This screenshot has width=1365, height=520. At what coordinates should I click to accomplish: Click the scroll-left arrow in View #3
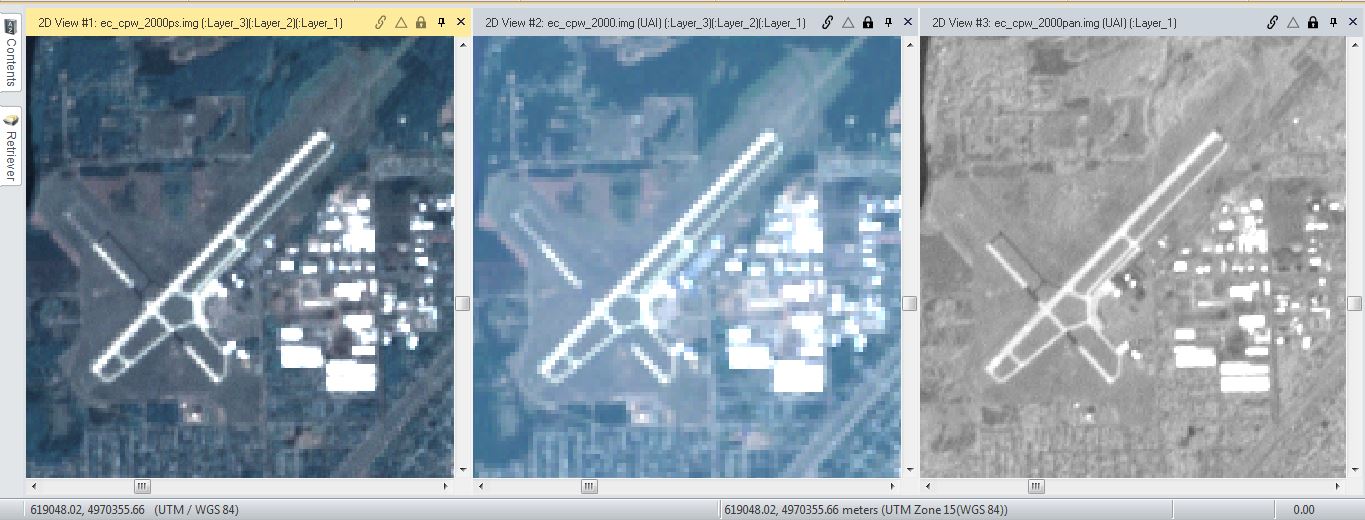(x=928, y=486)
